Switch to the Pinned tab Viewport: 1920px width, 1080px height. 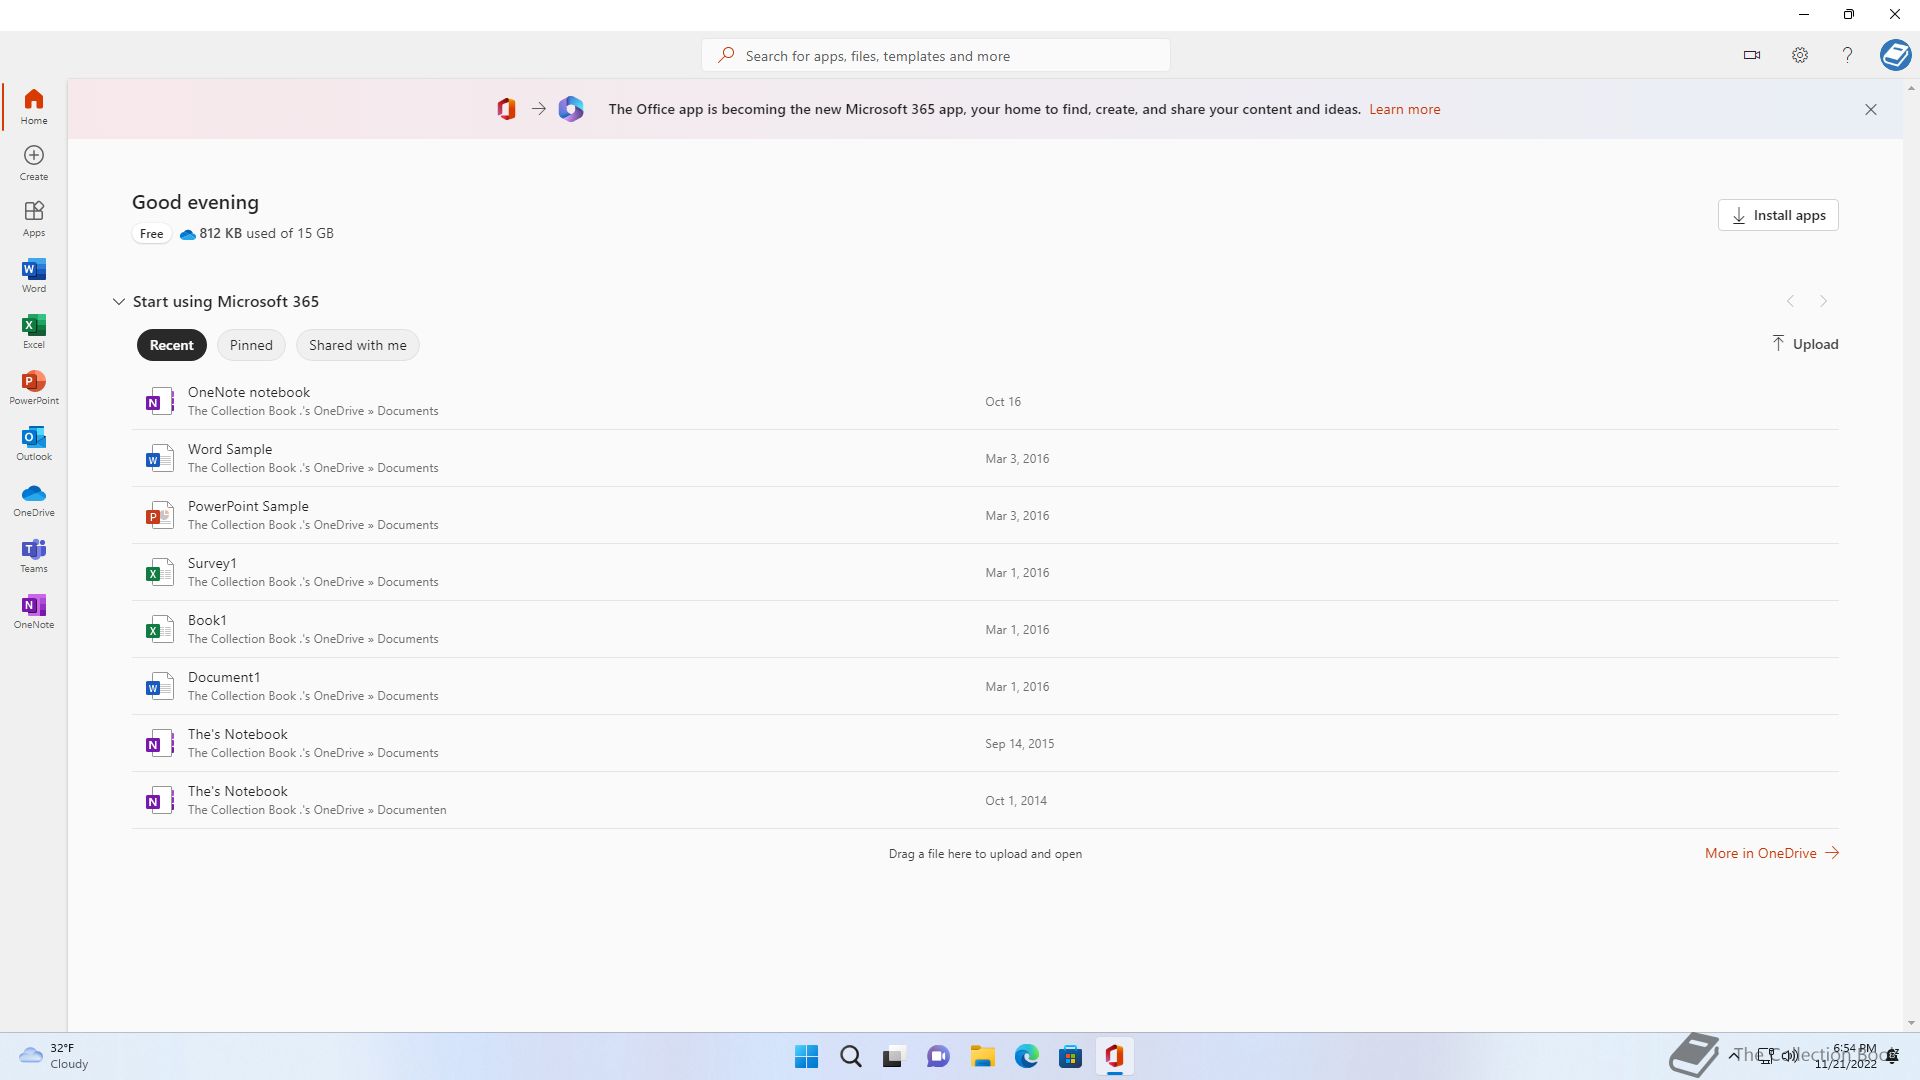pos(251,345)
